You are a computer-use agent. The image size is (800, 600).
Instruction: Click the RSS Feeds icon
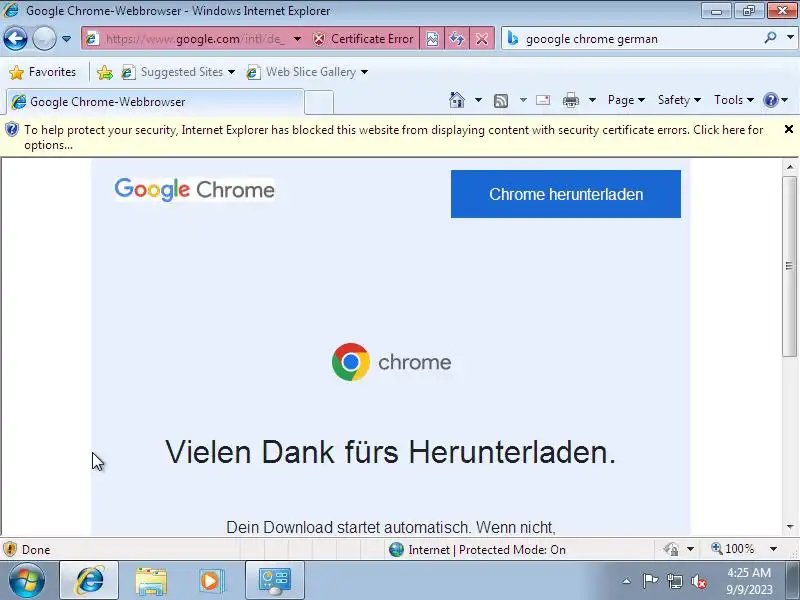click(x=501, y=101)
